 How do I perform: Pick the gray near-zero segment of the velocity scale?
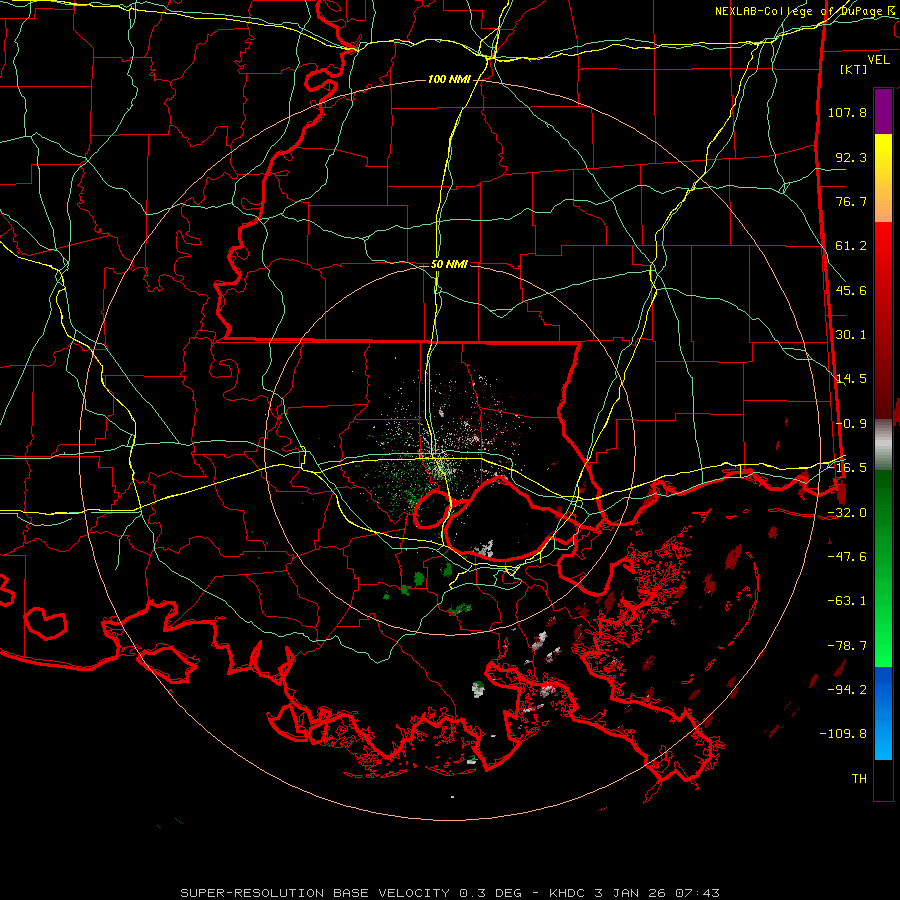click(883, 445)
